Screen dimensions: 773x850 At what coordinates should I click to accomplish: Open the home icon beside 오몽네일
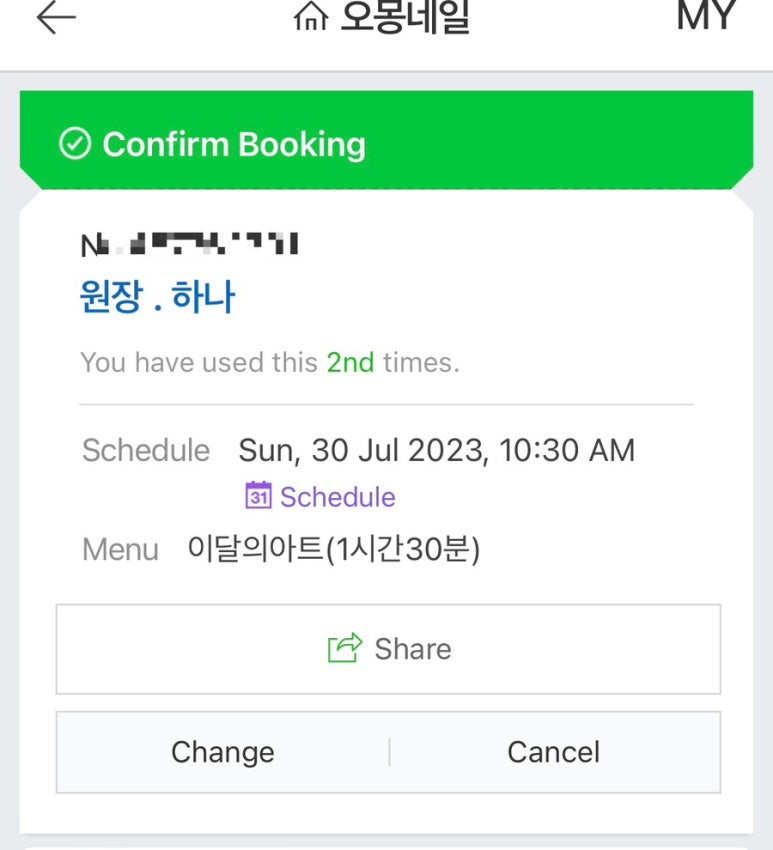coord(311,16)
